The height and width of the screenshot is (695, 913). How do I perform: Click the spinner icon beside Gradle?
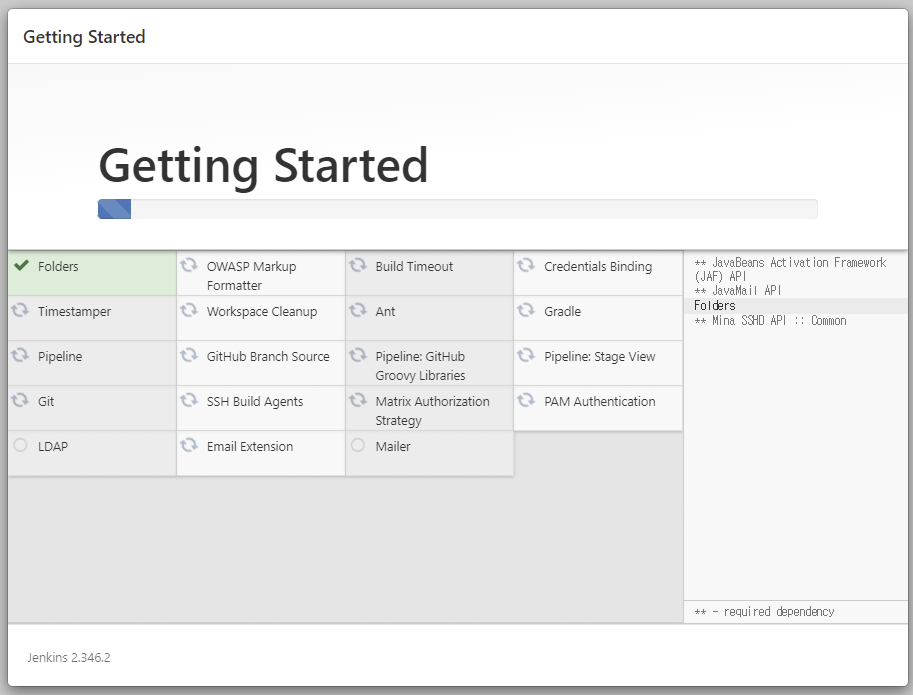(526, 310)
